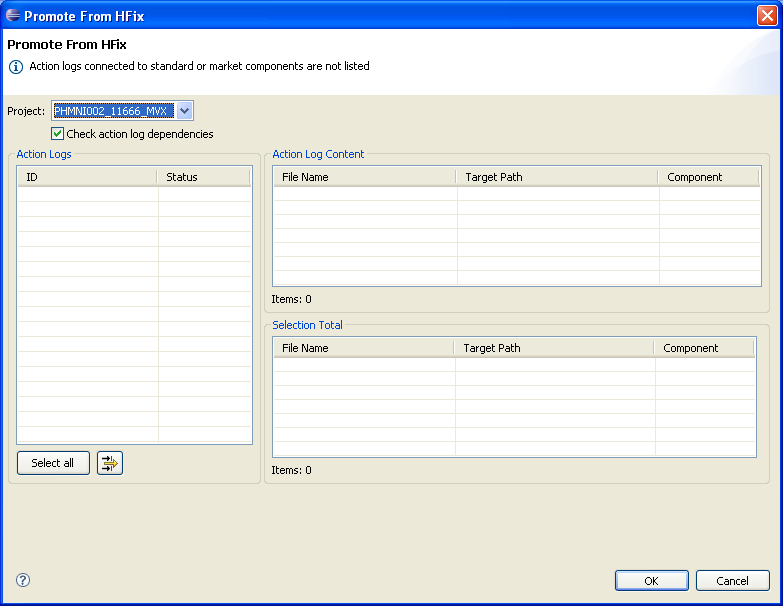Close the Promote From HFix window
This screenshot has height=606, width=783.
(x=766, y=15)
